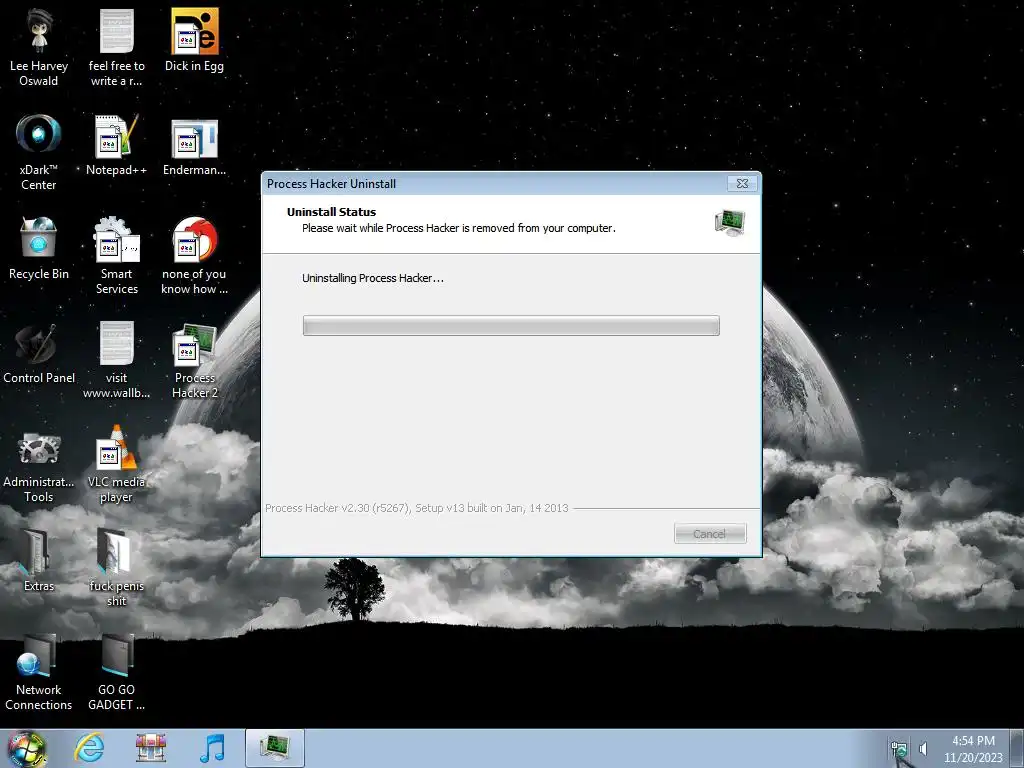Open xDark Center icon
Image resolution: width=1024 pixels, height=768 pixels.
pos(39,152)
